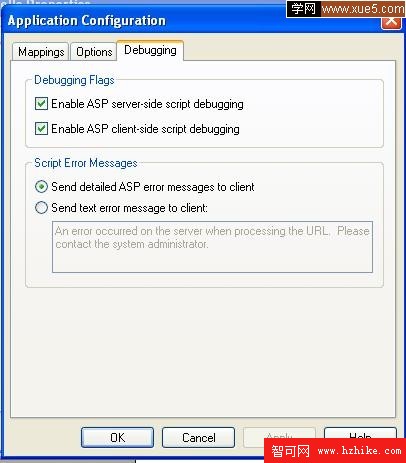Viewport: 406px width, 463px height.
Task: Uncheck the ASP server-side script debugging checkbox
Action: pyautogui.click(x=41, y=104)
